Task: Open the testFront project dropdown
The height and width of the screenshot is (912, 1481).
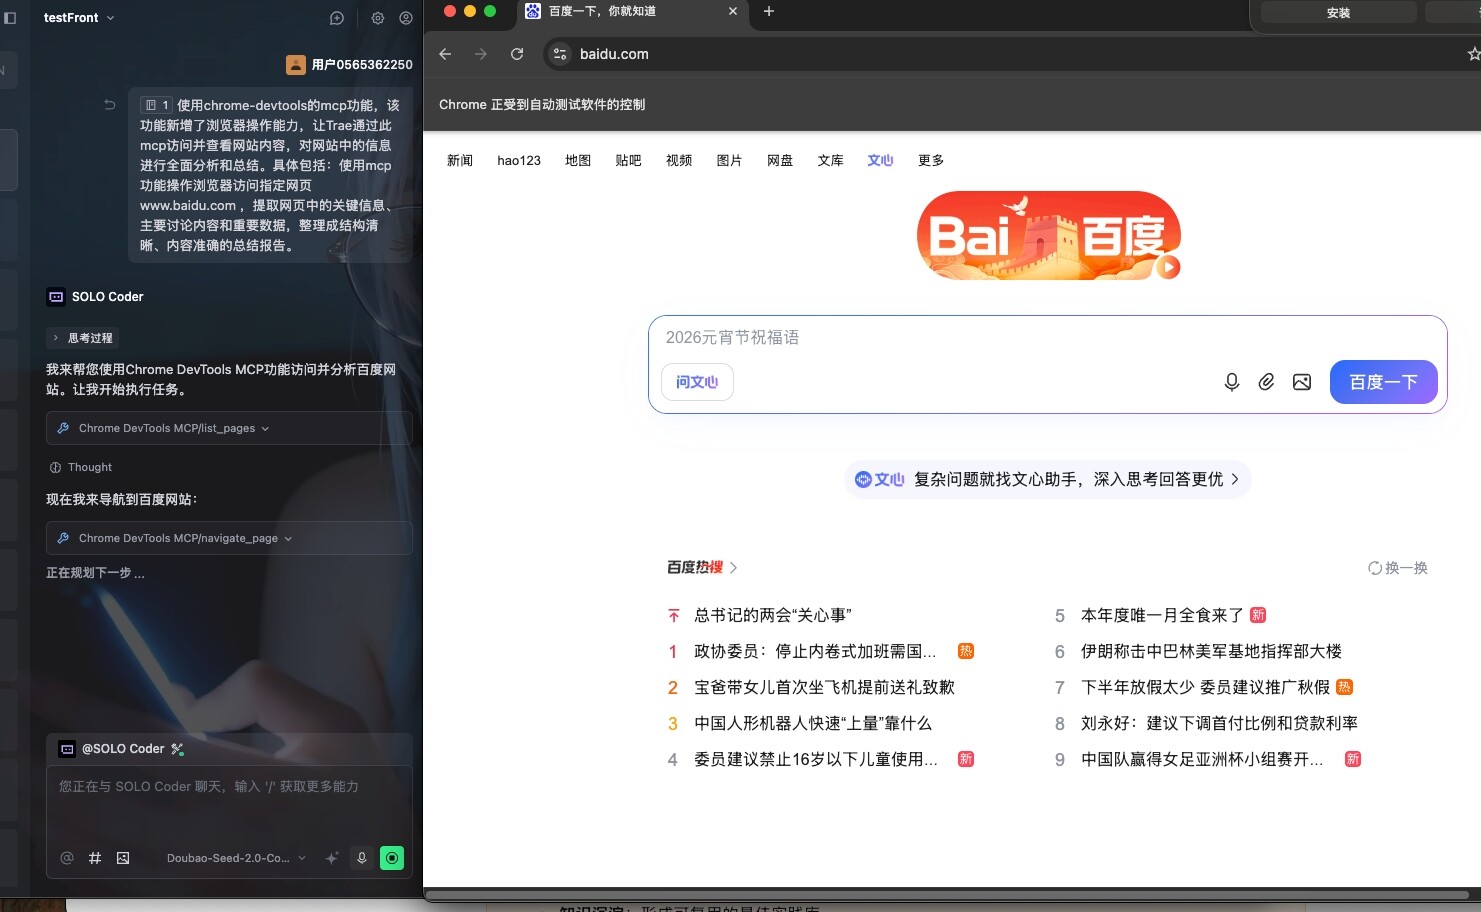Action: (79, 18)
